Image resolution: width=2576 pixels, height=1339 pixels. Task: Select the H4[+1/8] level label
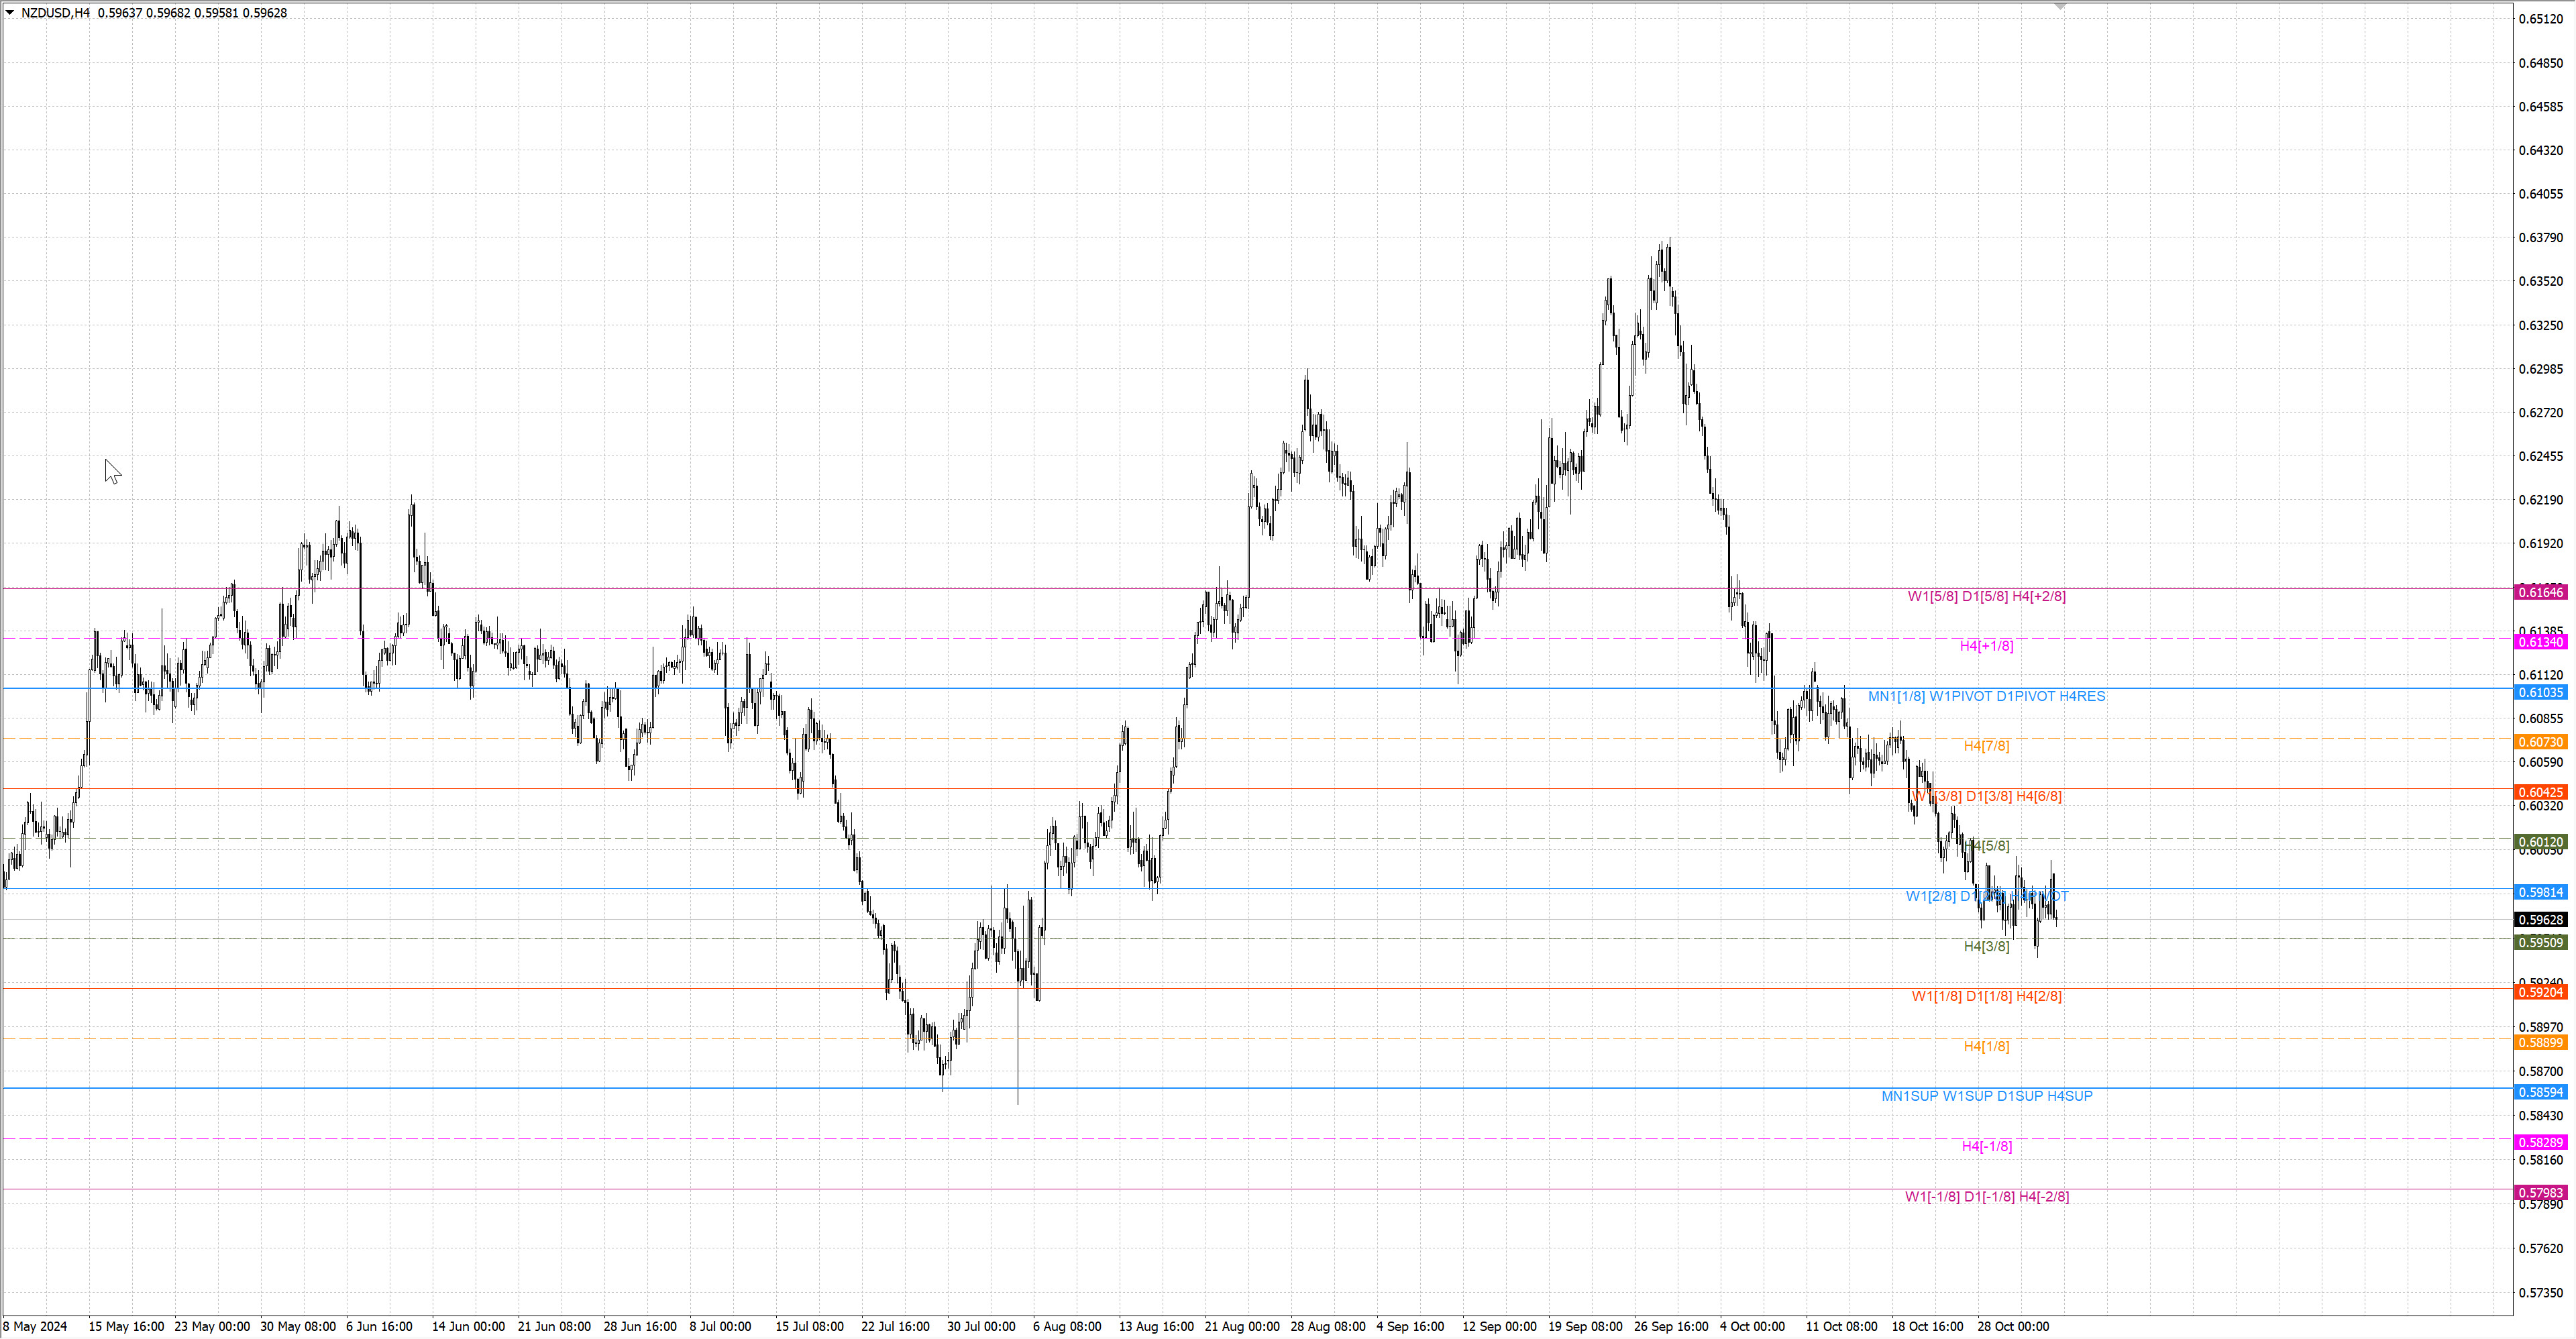point(1986,646)
